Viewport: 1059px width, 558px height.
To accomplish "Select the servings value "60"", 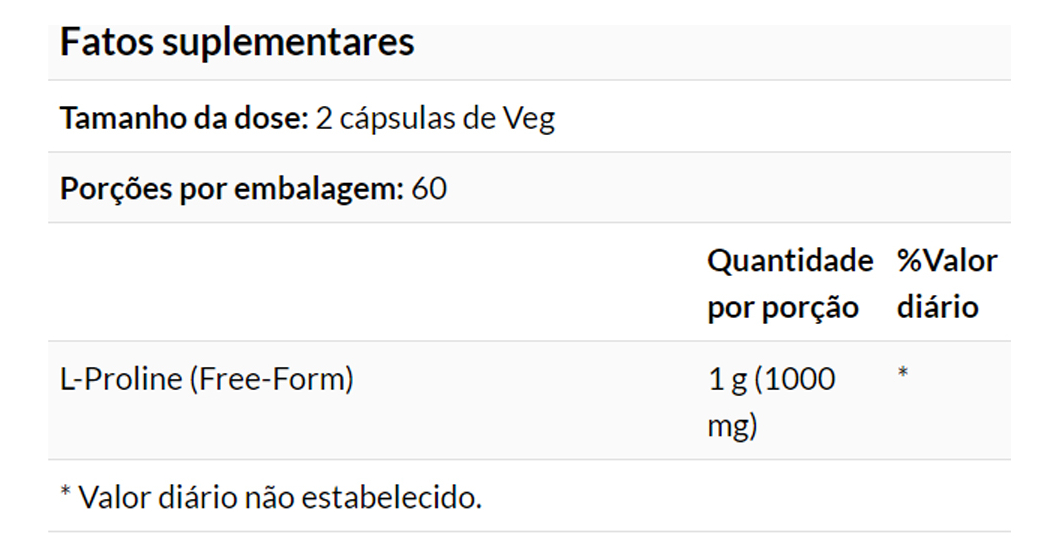I will pos(429,188).
